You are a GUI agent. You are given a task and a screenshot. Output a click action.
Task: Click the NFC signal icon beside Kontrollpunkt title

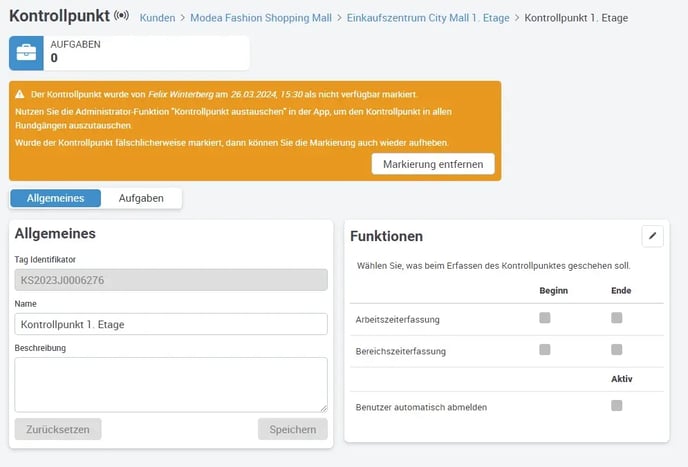point(122,16)
